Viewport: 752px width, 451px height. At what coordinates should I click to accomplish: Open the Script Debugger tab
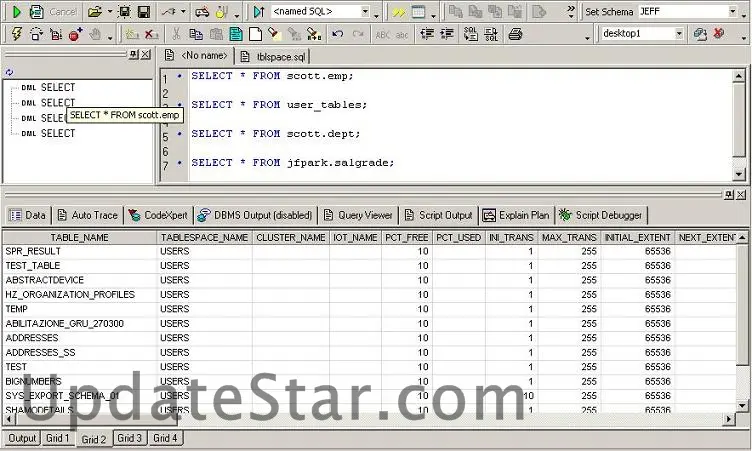[x=600, y=215]
